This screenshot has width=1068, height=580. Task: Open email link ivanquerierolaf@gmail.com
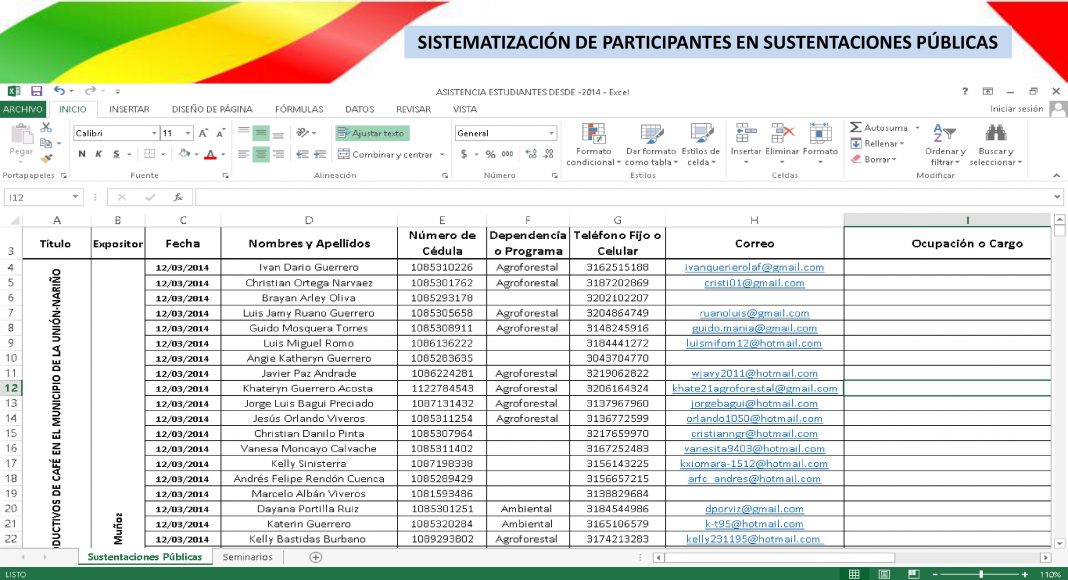[754, 268]
